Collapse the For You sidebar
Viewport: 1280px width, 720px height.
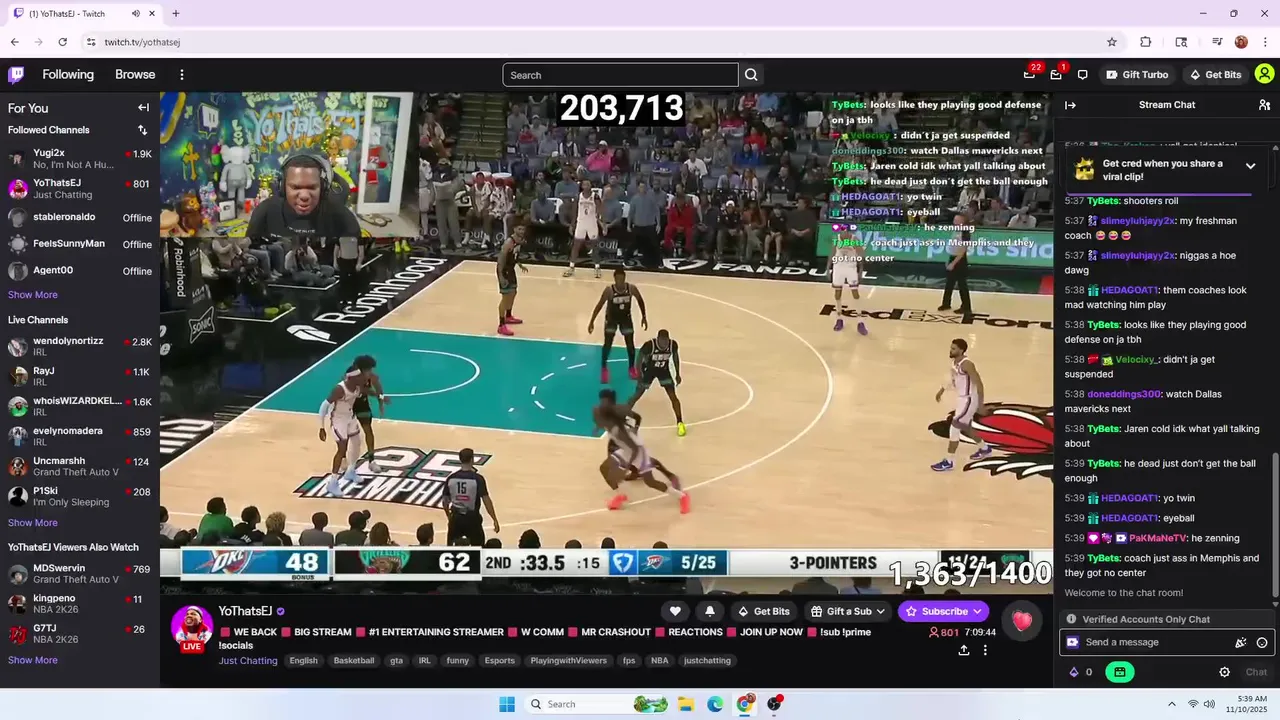click(143, 108)
